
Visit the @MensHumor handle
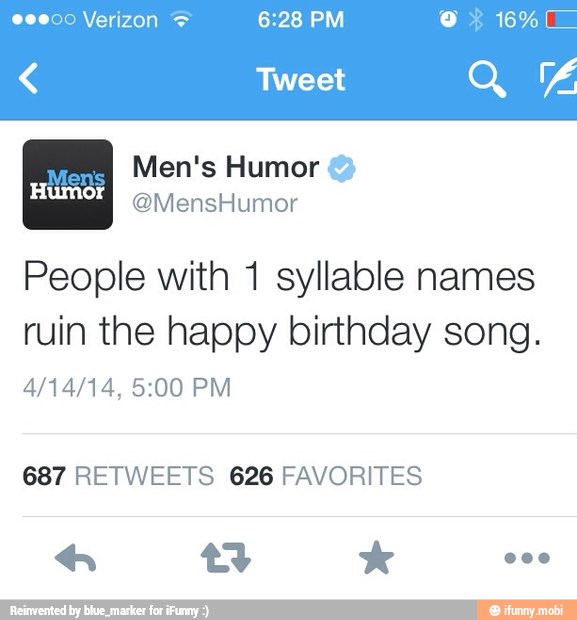215,204
